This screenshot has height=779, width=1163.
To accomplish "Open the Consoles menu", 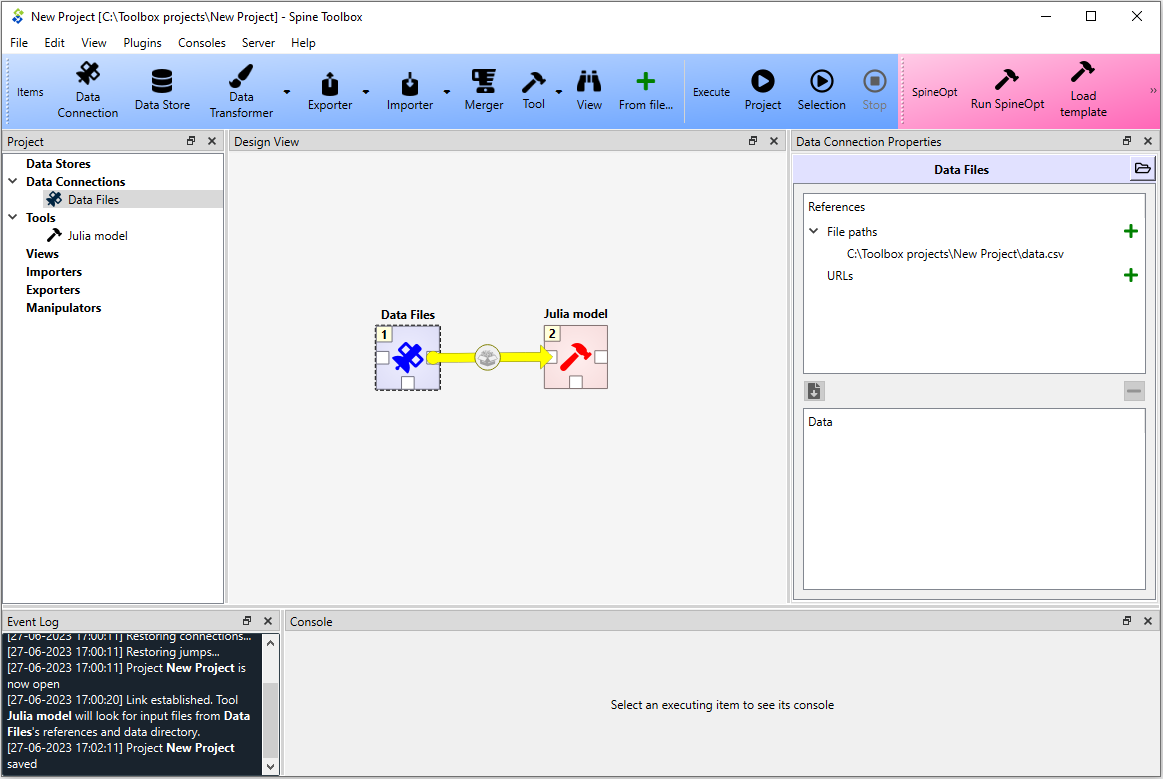I will 202,42.
